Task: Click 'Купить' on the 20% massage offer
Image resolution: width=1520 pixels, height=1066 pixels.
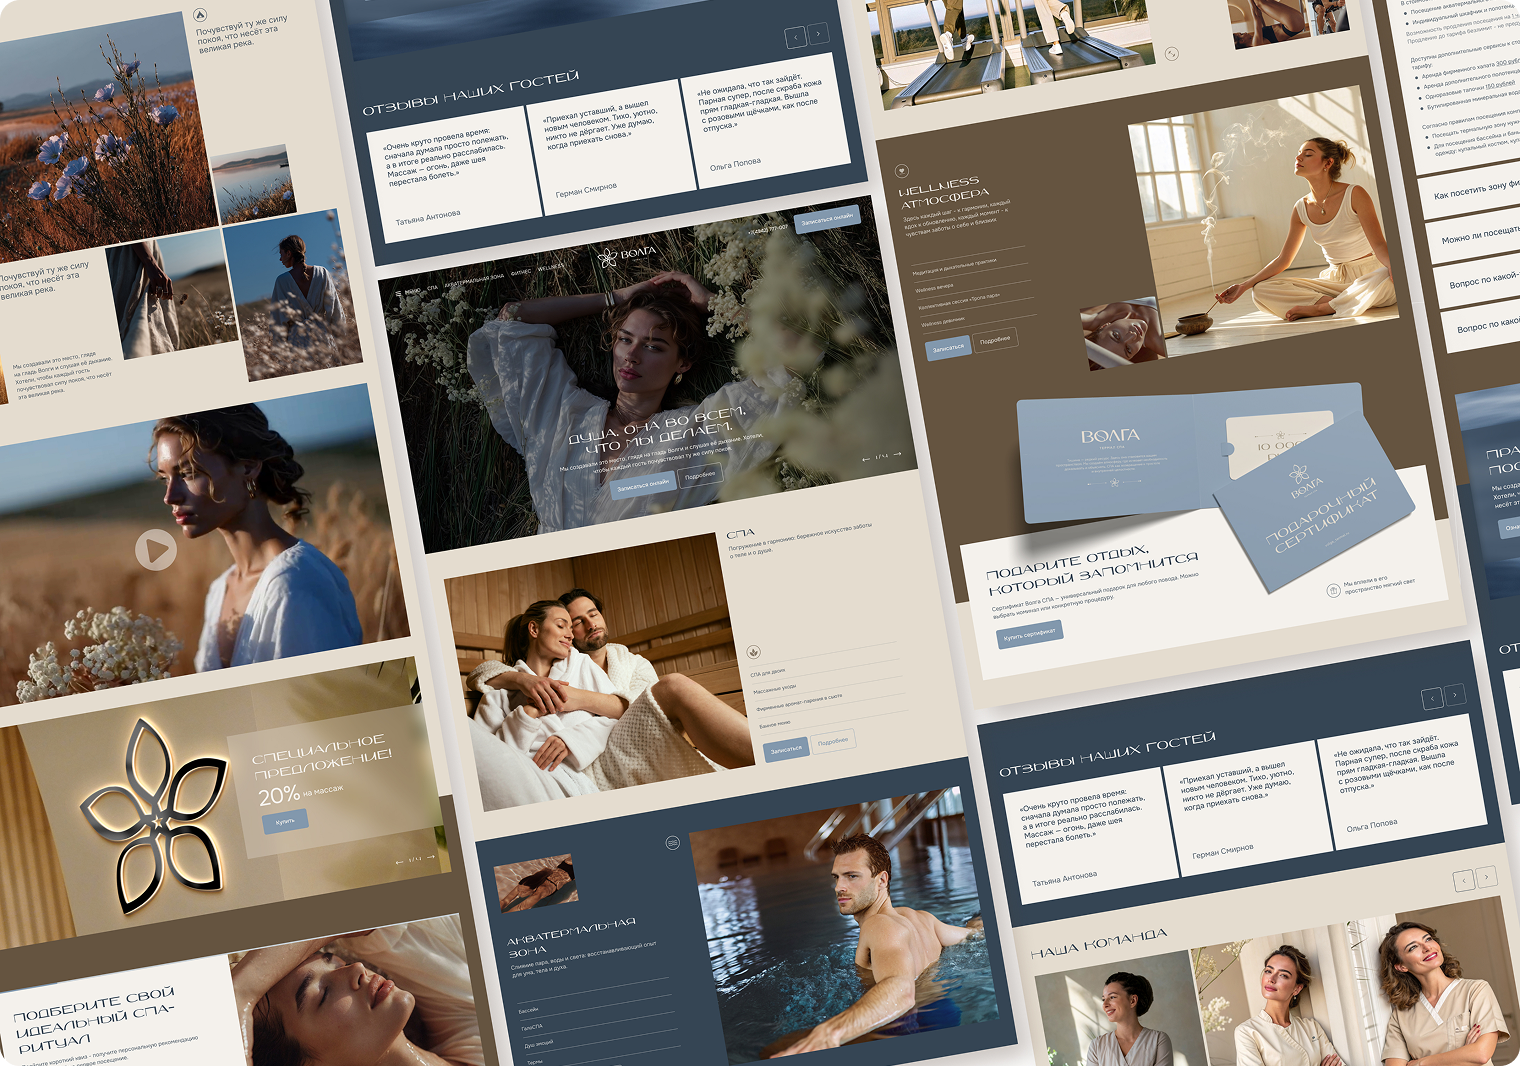Action: 286,821
